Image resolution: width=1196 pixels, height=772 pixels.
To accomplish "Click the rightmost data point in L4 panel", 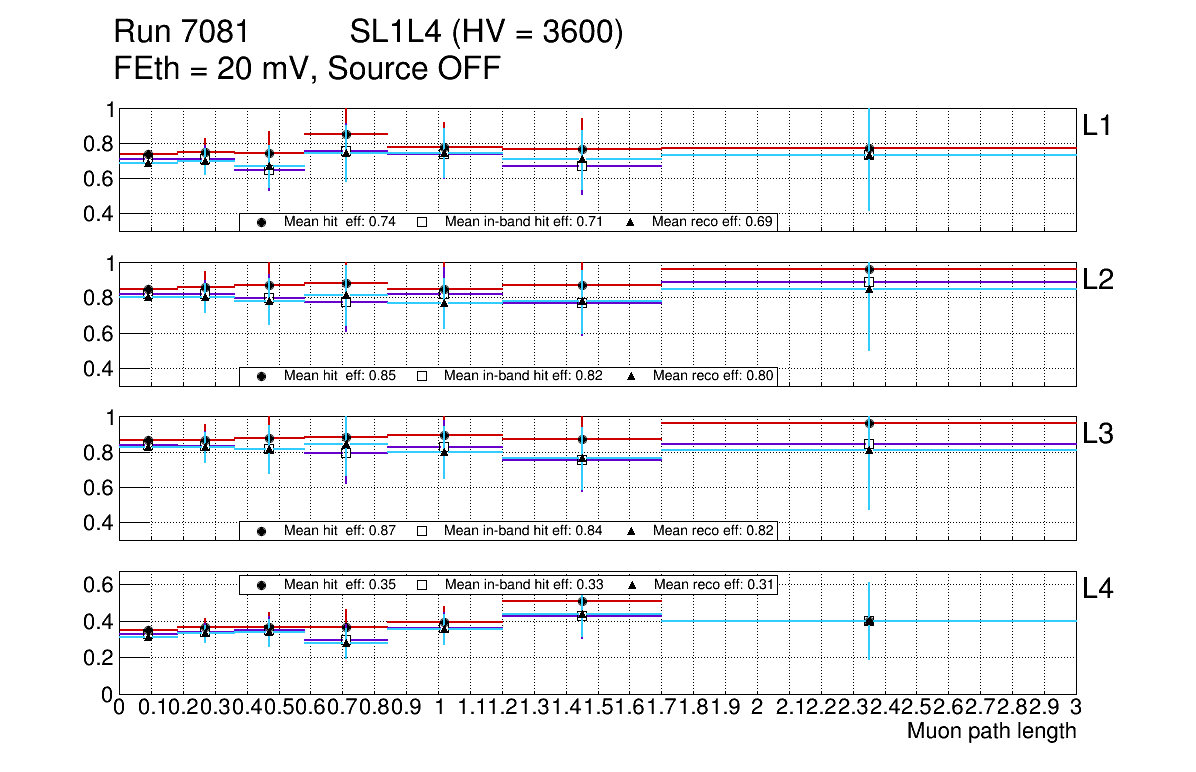I will tap(869, 621).
